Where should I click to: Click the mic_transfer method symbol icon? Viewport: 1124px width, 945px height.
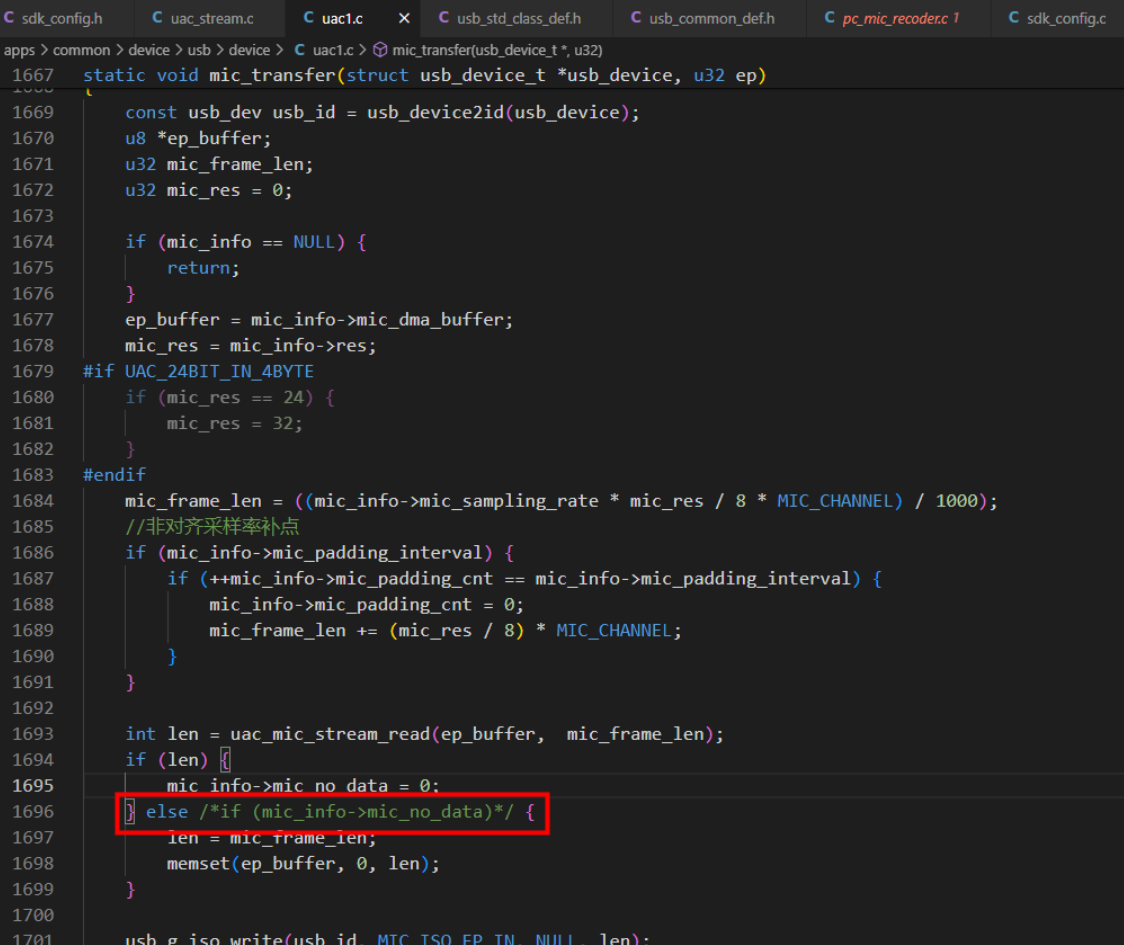pyautogui.click(x=381, y=50)
